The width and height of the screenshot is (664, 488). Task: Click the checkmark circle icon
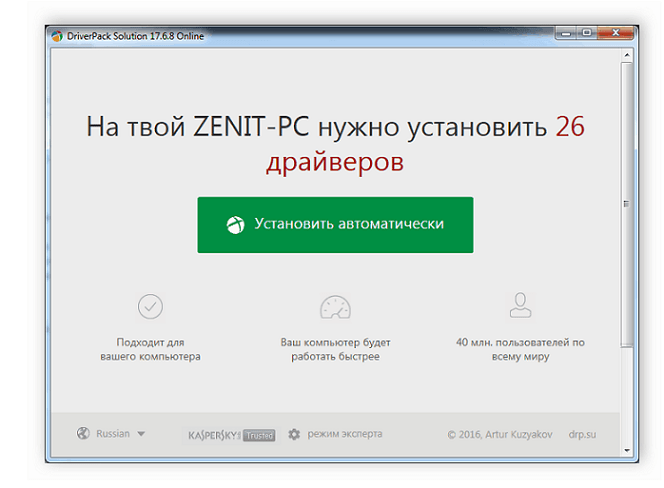[150, 306]
